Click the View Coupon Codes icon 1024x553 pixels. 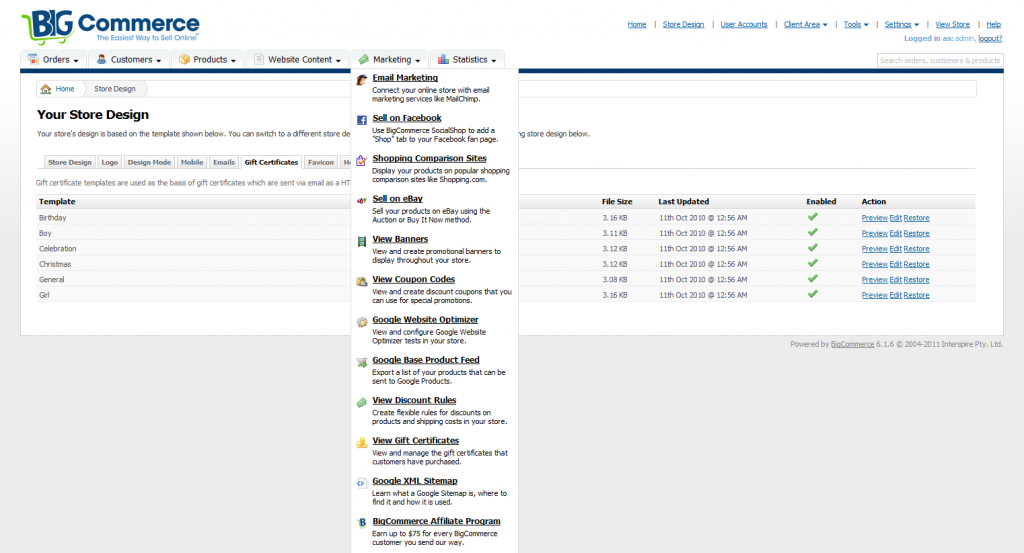pyautogui.click(x=362, y=281)
